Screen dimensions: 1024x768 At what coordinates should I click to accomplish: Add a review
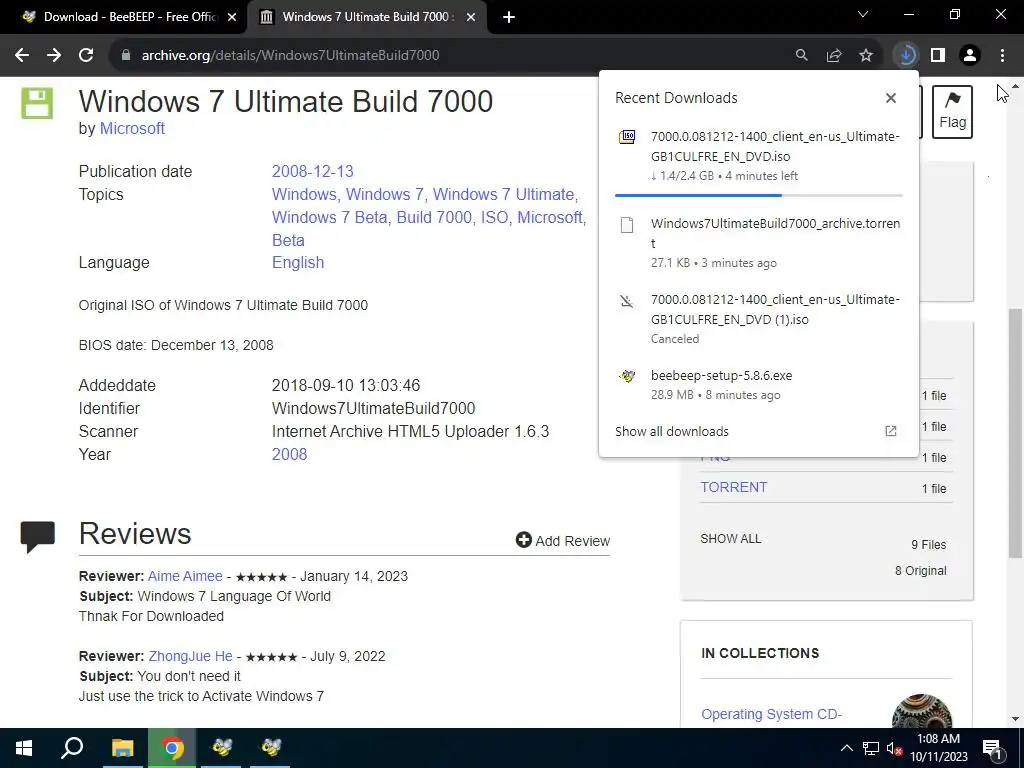coord(563,541)
